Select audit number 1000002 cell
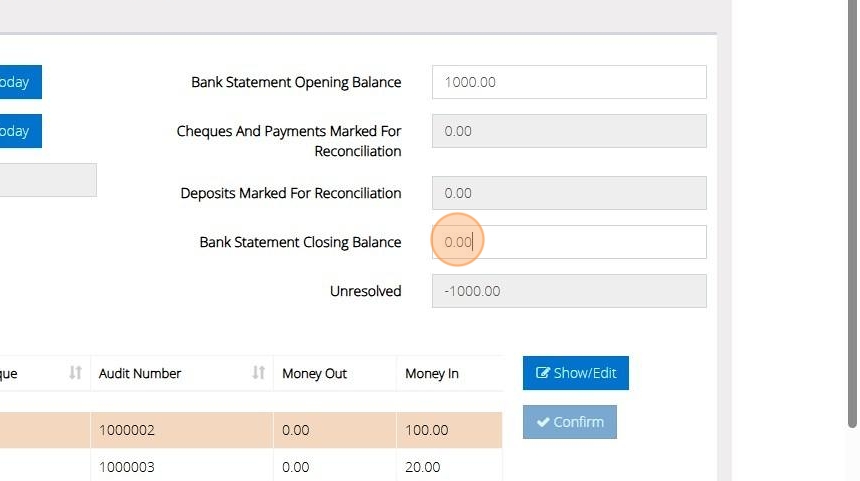860x481 pixels. point(182,430)
